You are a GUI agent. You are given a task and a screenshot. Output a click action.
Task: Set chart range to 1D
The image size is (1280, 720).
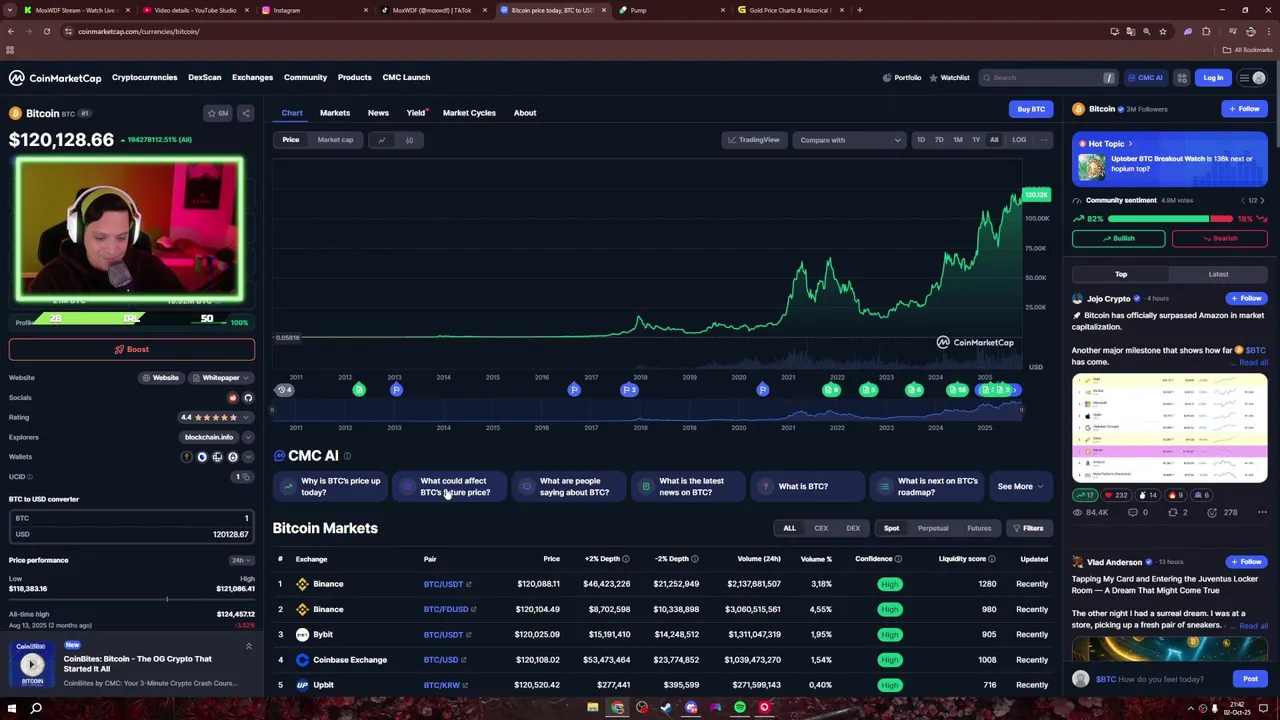point(920,140)
